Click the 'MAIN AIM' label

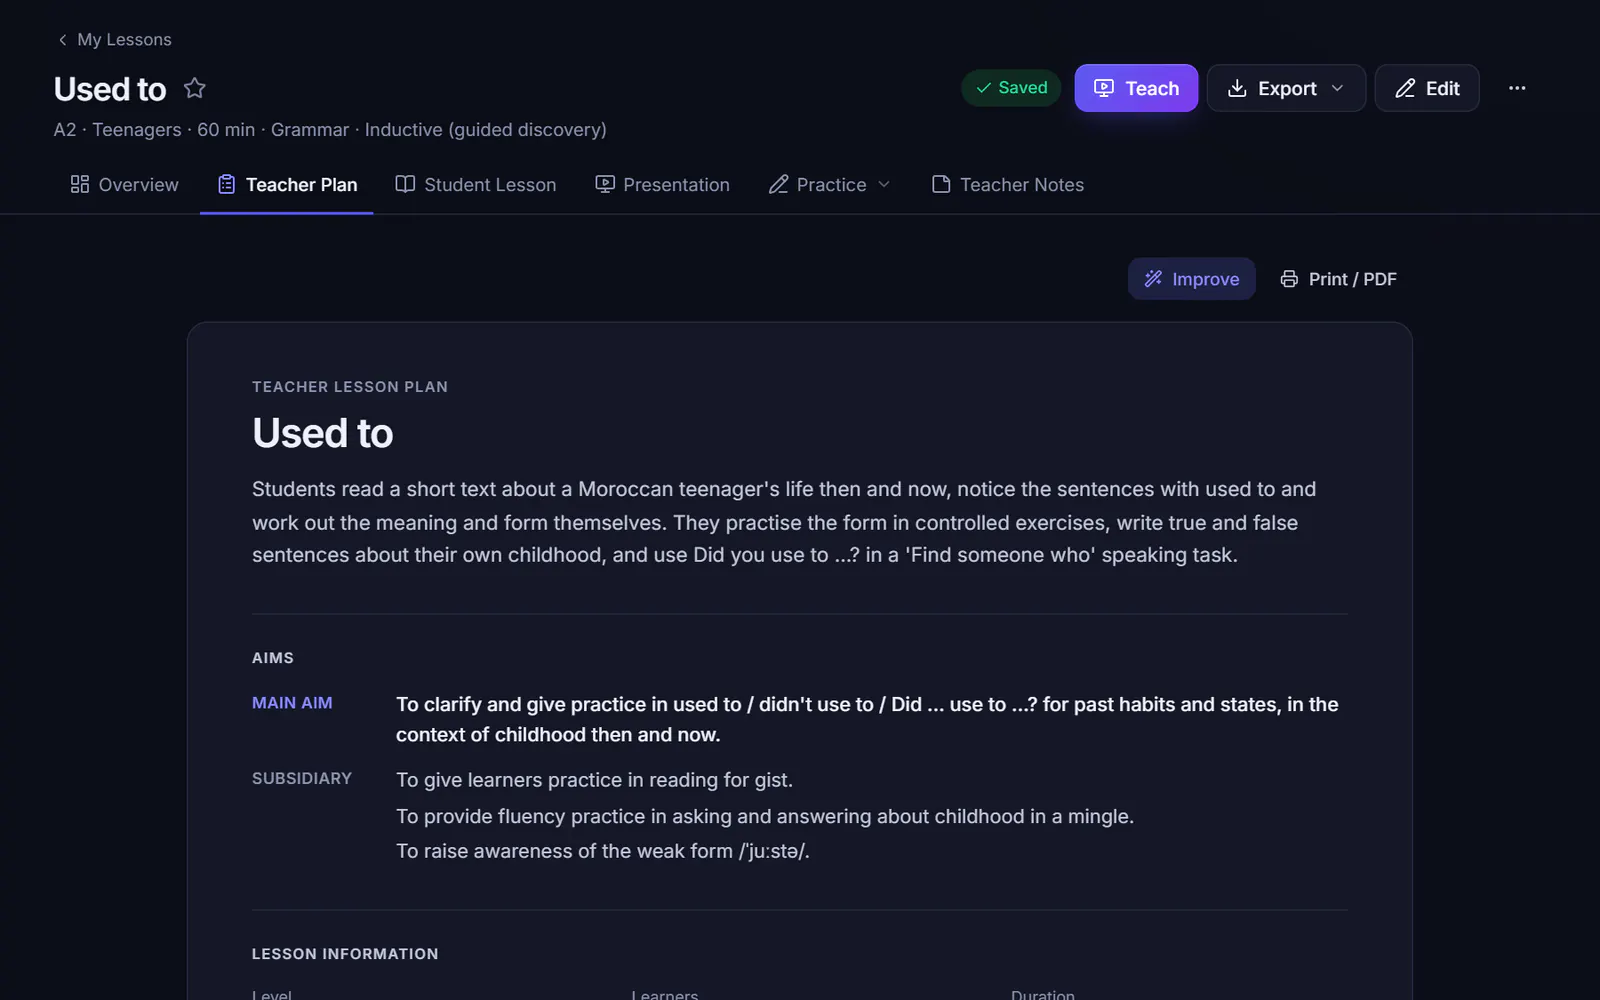click(x=292, y=703)
